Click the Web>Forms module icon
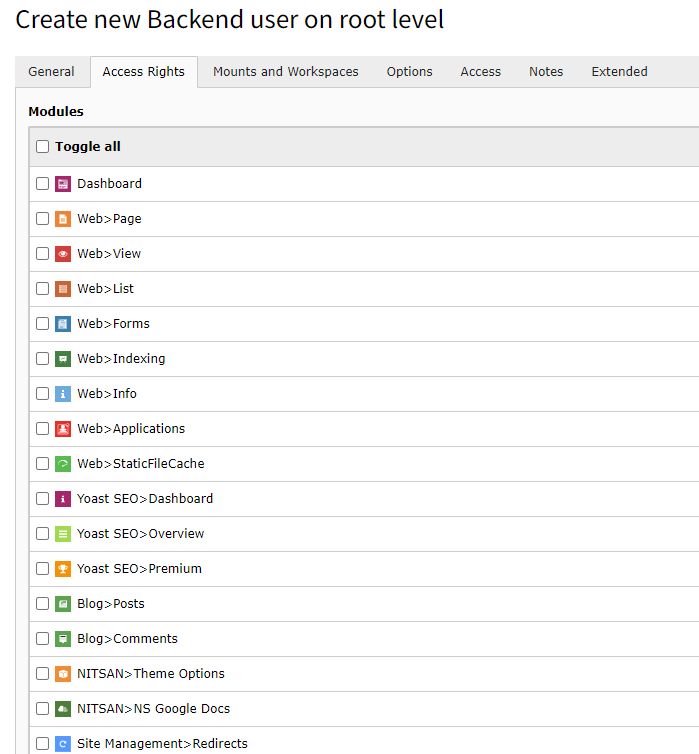 pyautogui.click(x=63, y=324)
